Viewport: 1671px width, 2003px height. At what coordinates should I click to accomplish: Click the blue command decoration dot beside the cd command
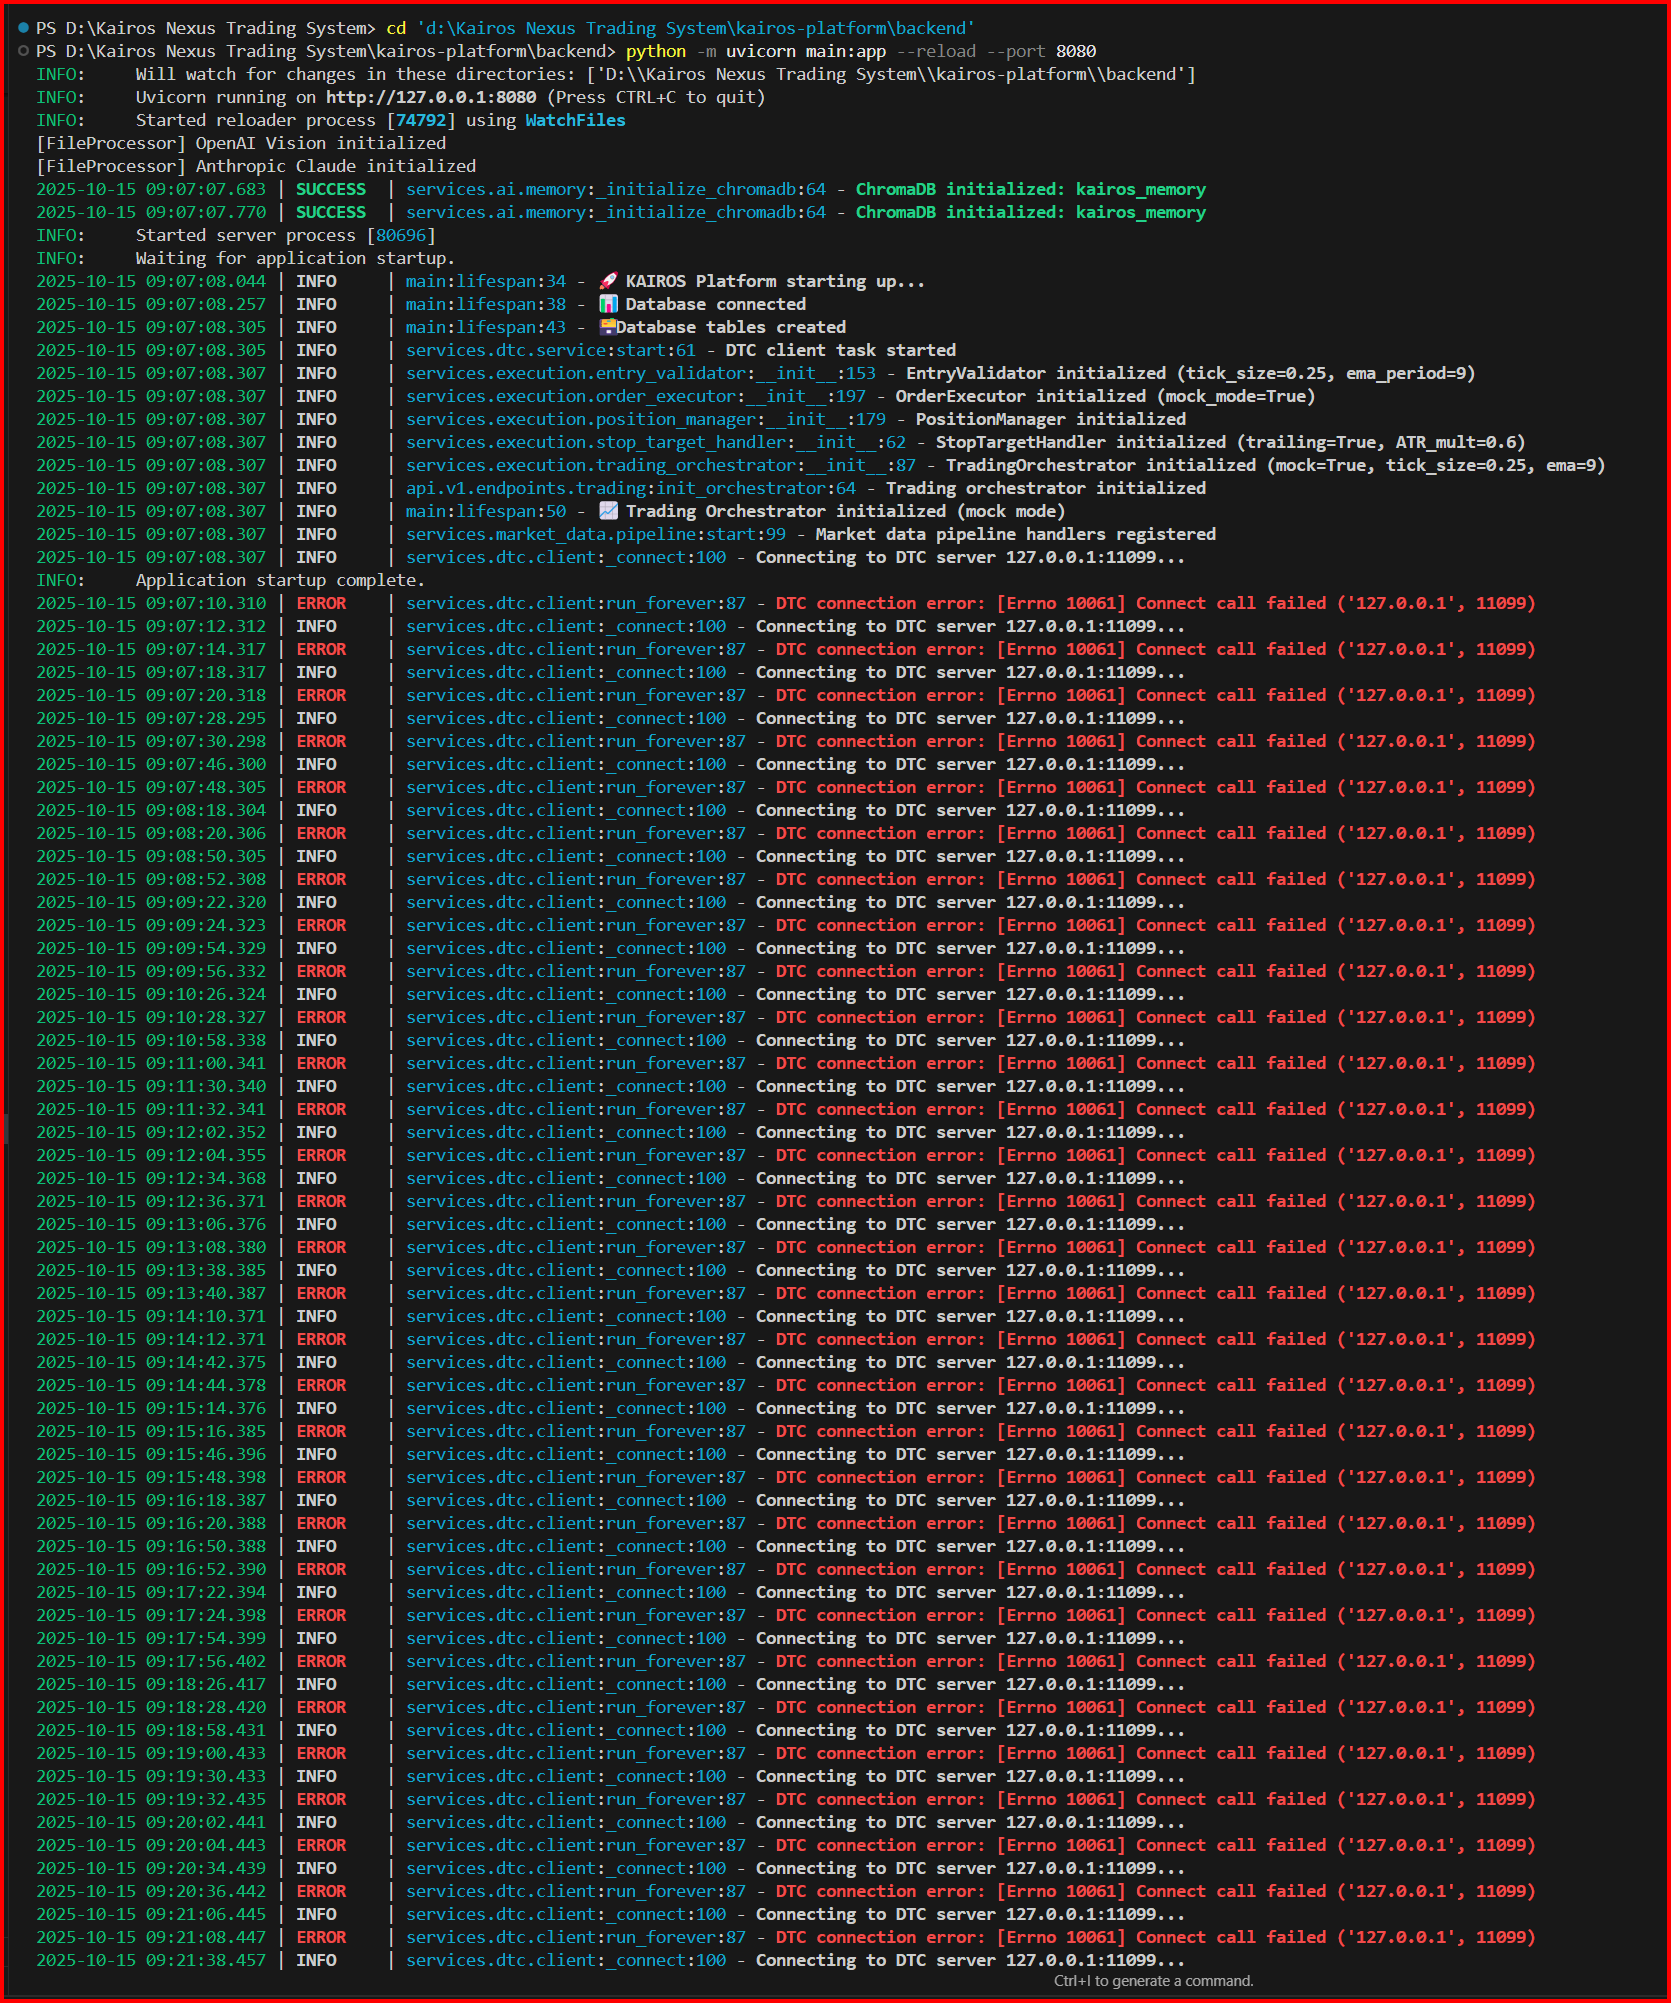[x=23, y=28]
